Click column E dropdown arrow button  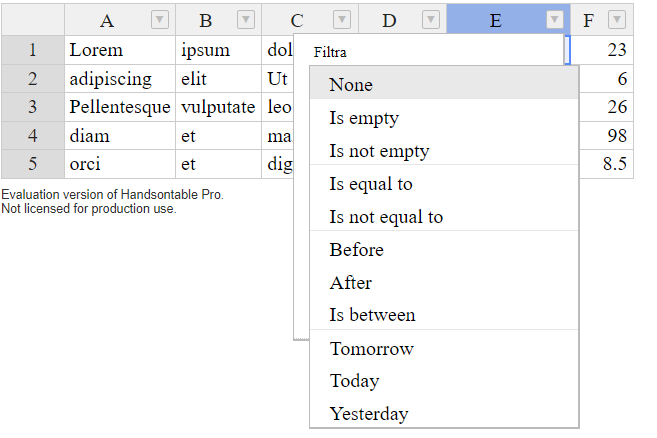click(554, 20)
